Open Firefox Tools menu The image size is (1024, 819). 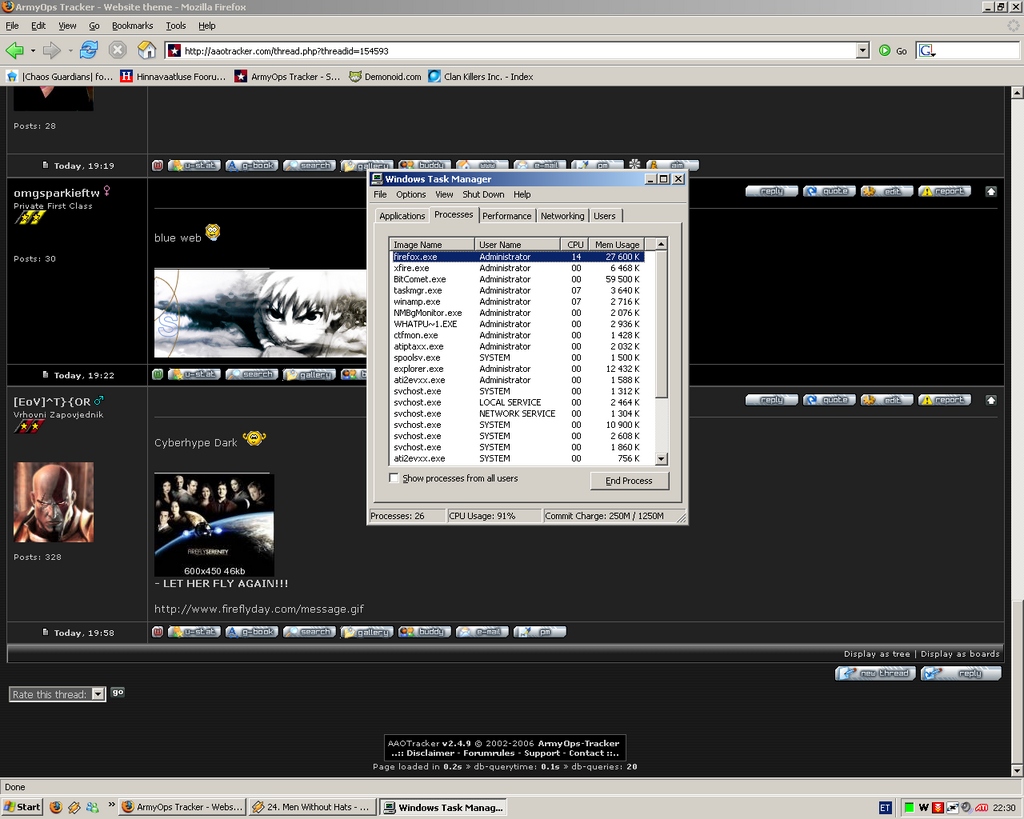point(176,26)
